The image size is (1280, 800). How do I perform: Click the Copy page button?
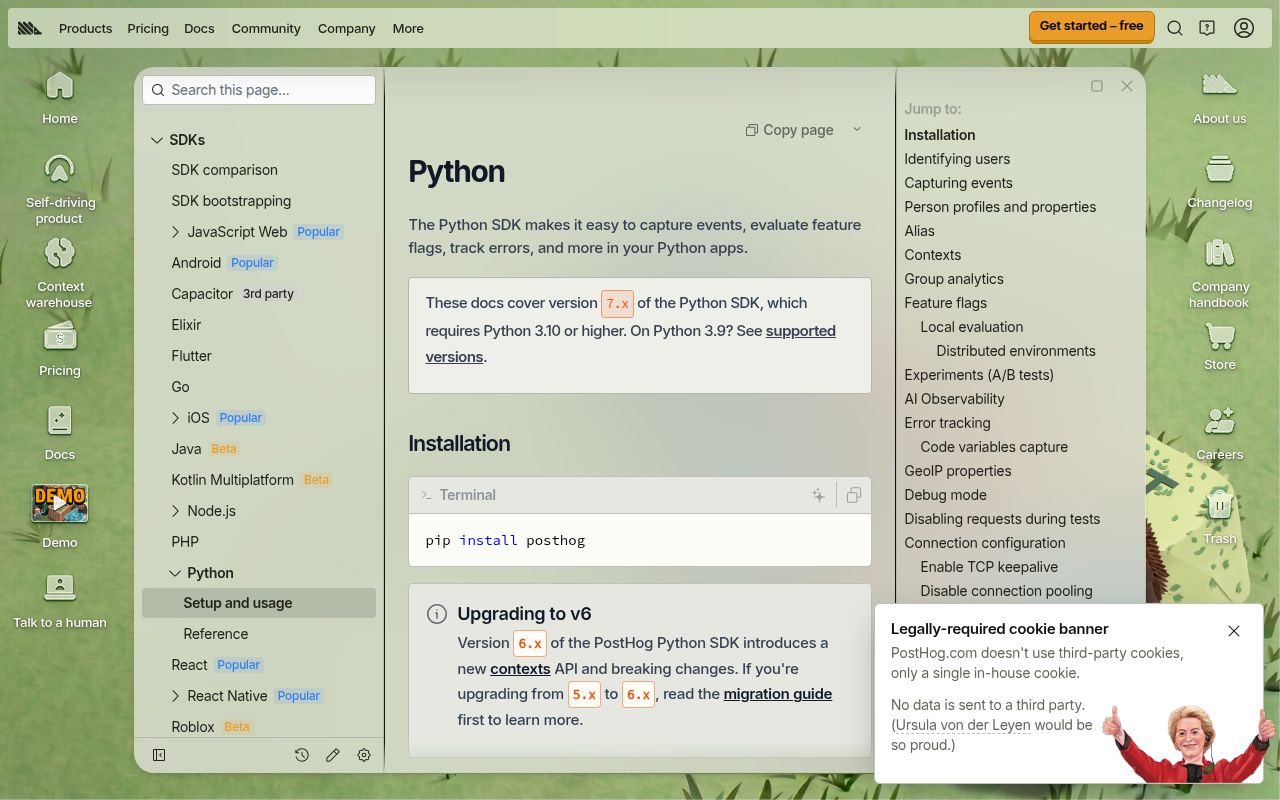(x=790, y=129)
